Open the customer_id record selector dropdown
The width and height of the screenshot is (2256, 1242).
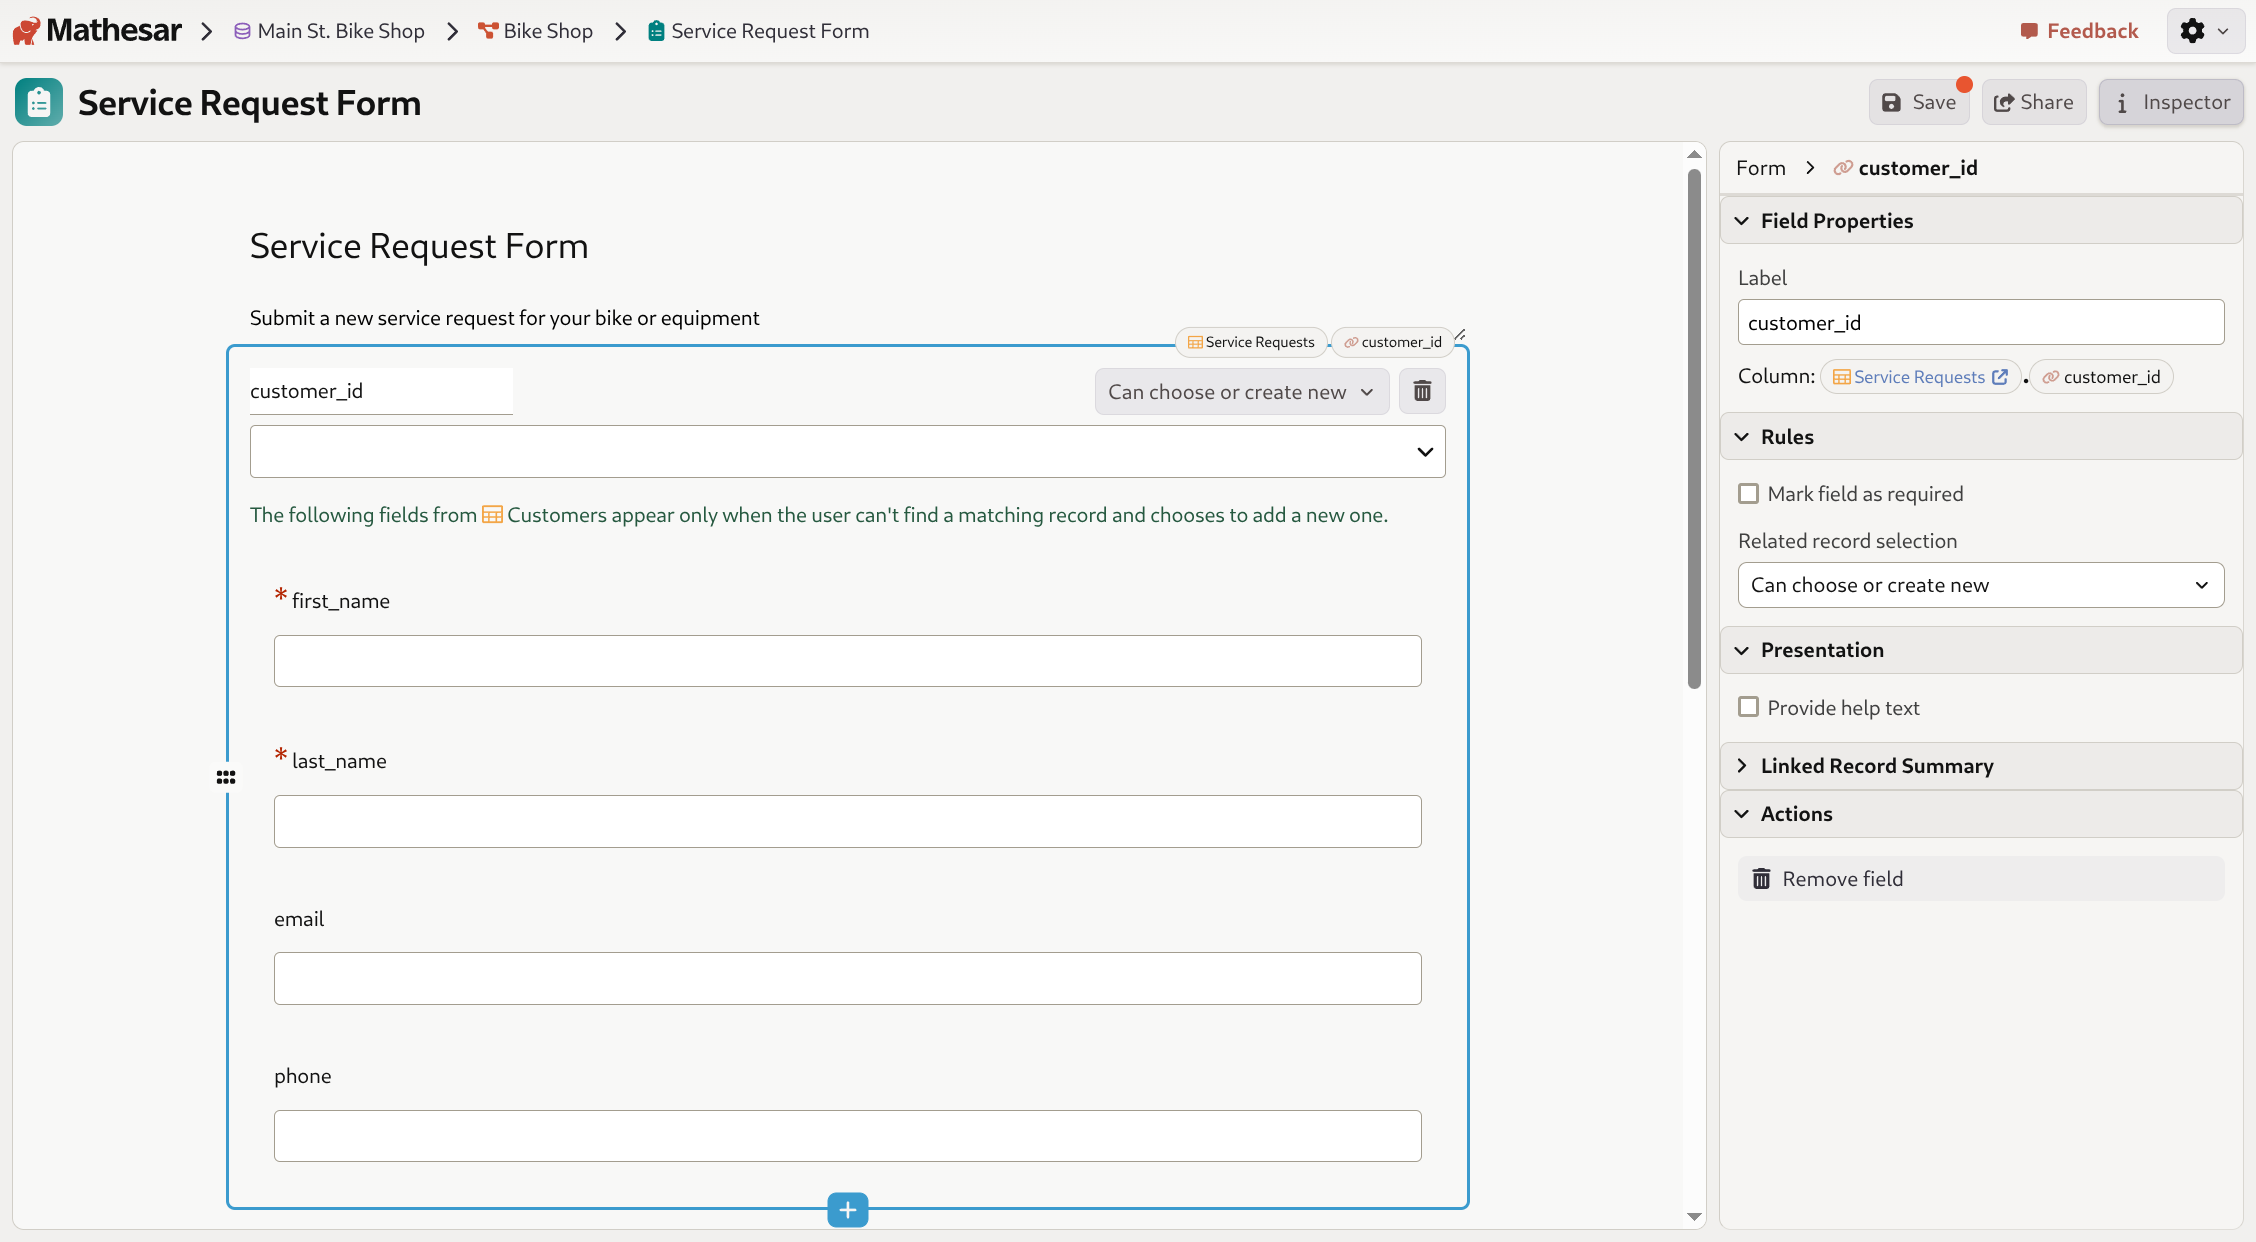click(x=847, y=452)
